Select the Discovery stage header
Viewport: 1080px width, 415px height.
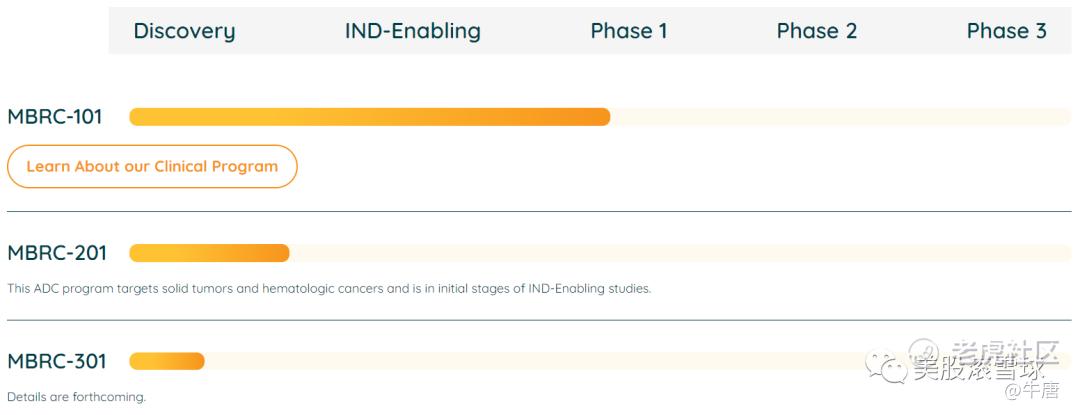point(184,31)
